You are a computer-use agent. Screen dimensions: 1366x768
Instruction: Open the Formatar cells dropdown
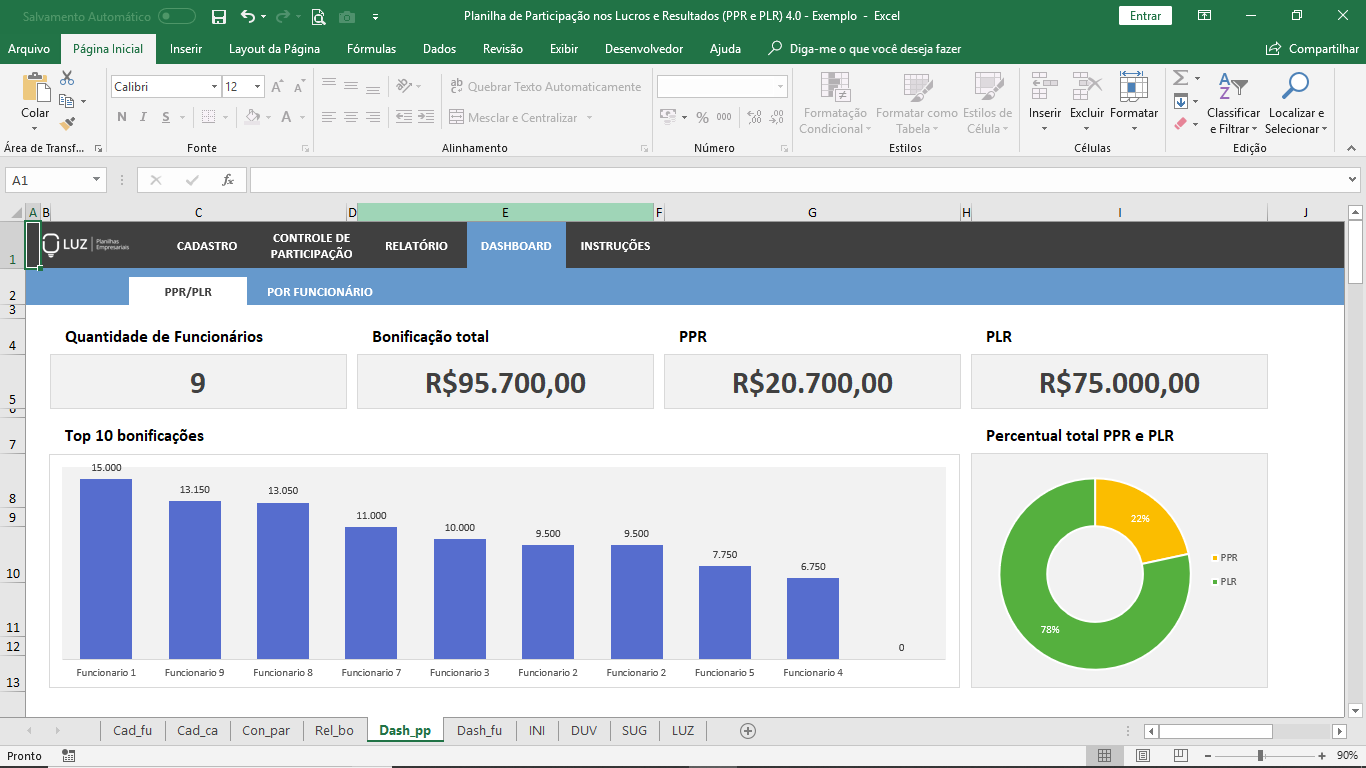coord(1134,103)
